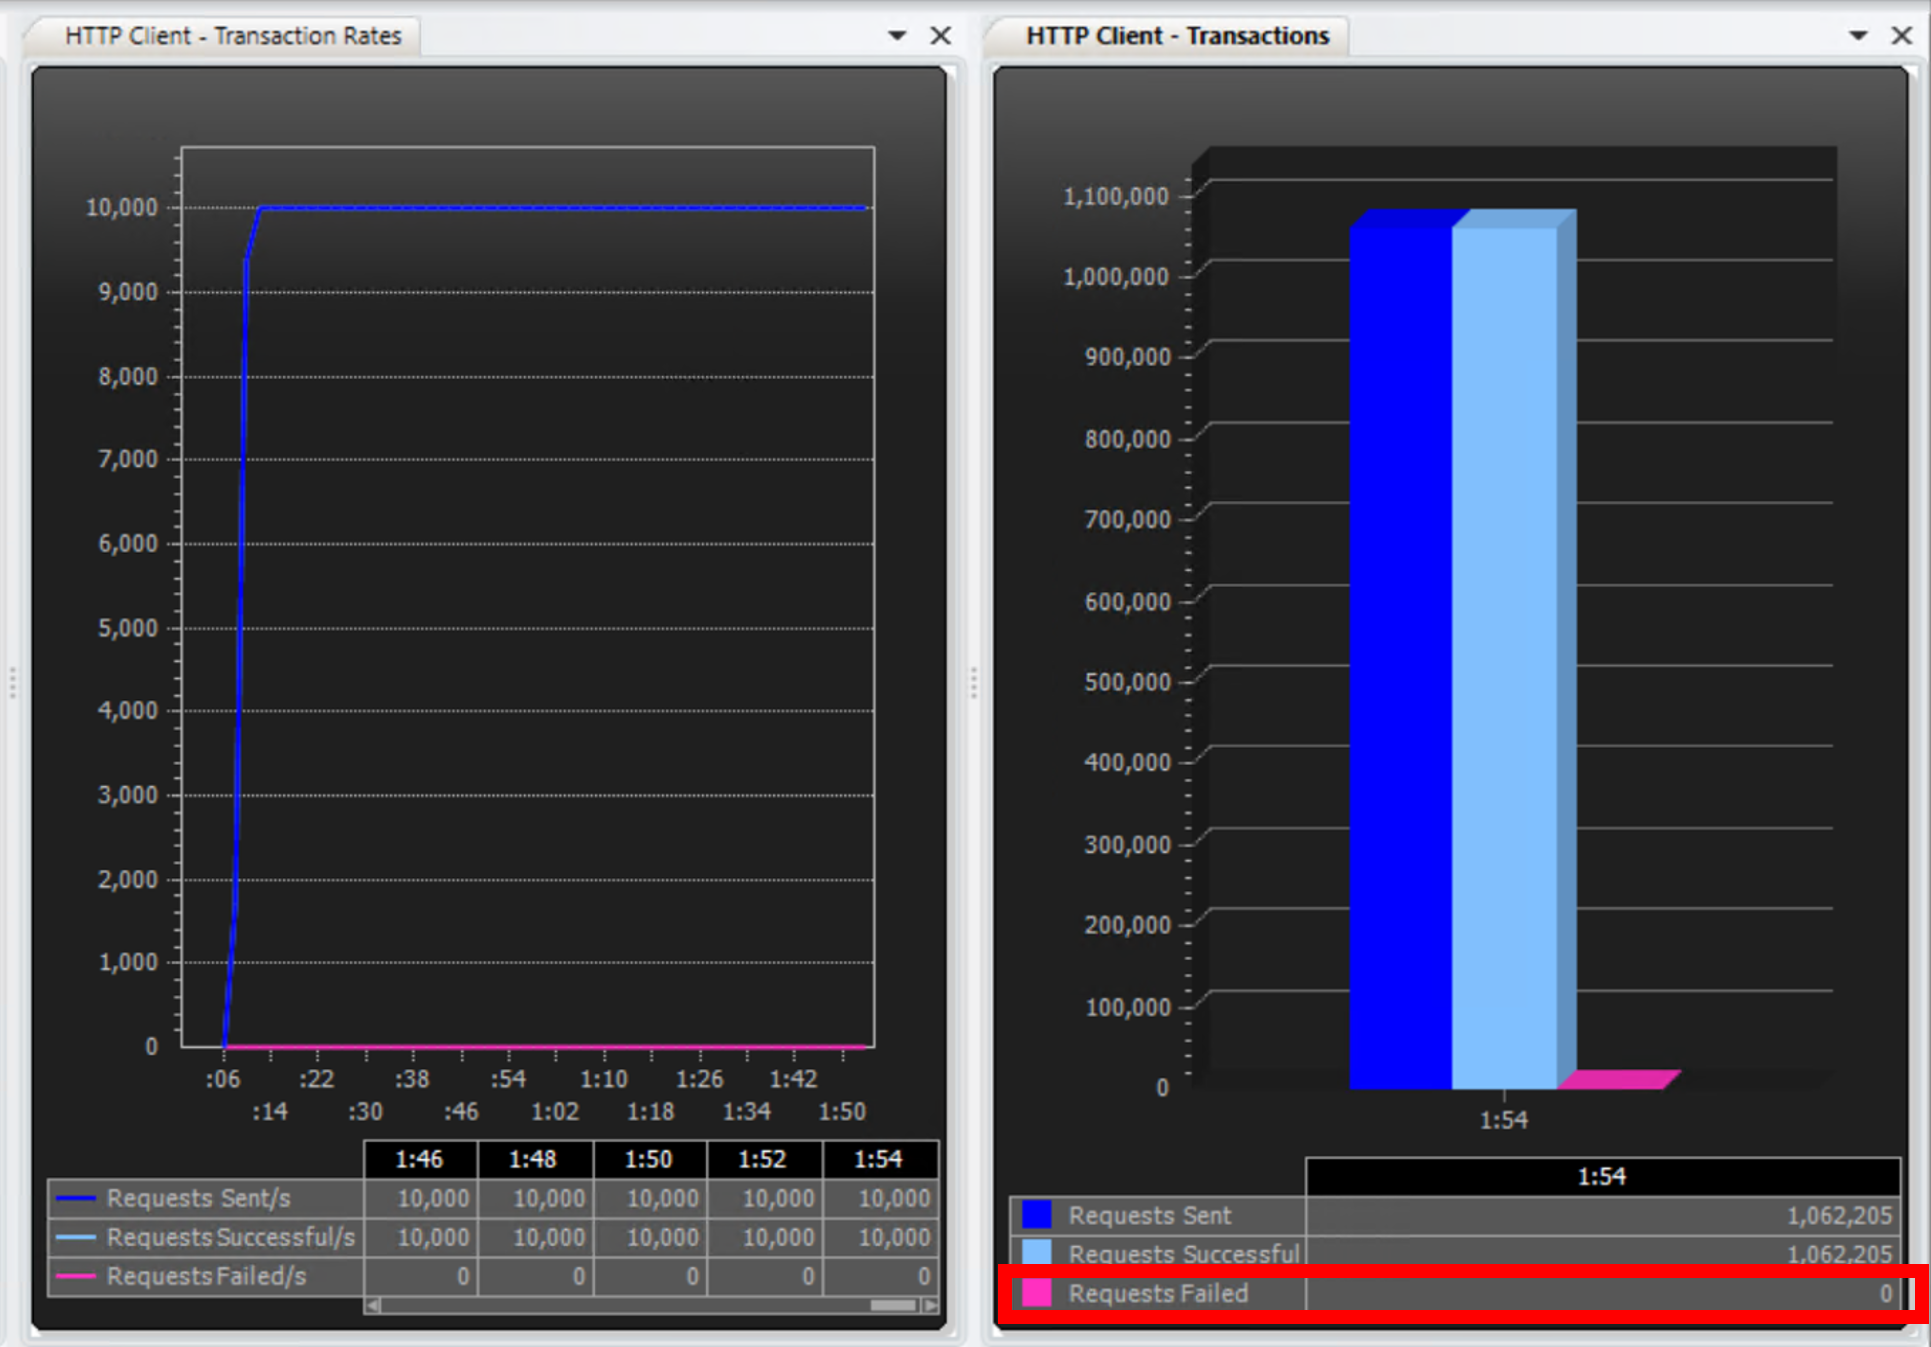Viewport: 1931px width, 1347px height.
Task: Click the Requests Failed/s legend line icon
Action: point(76,1276)
